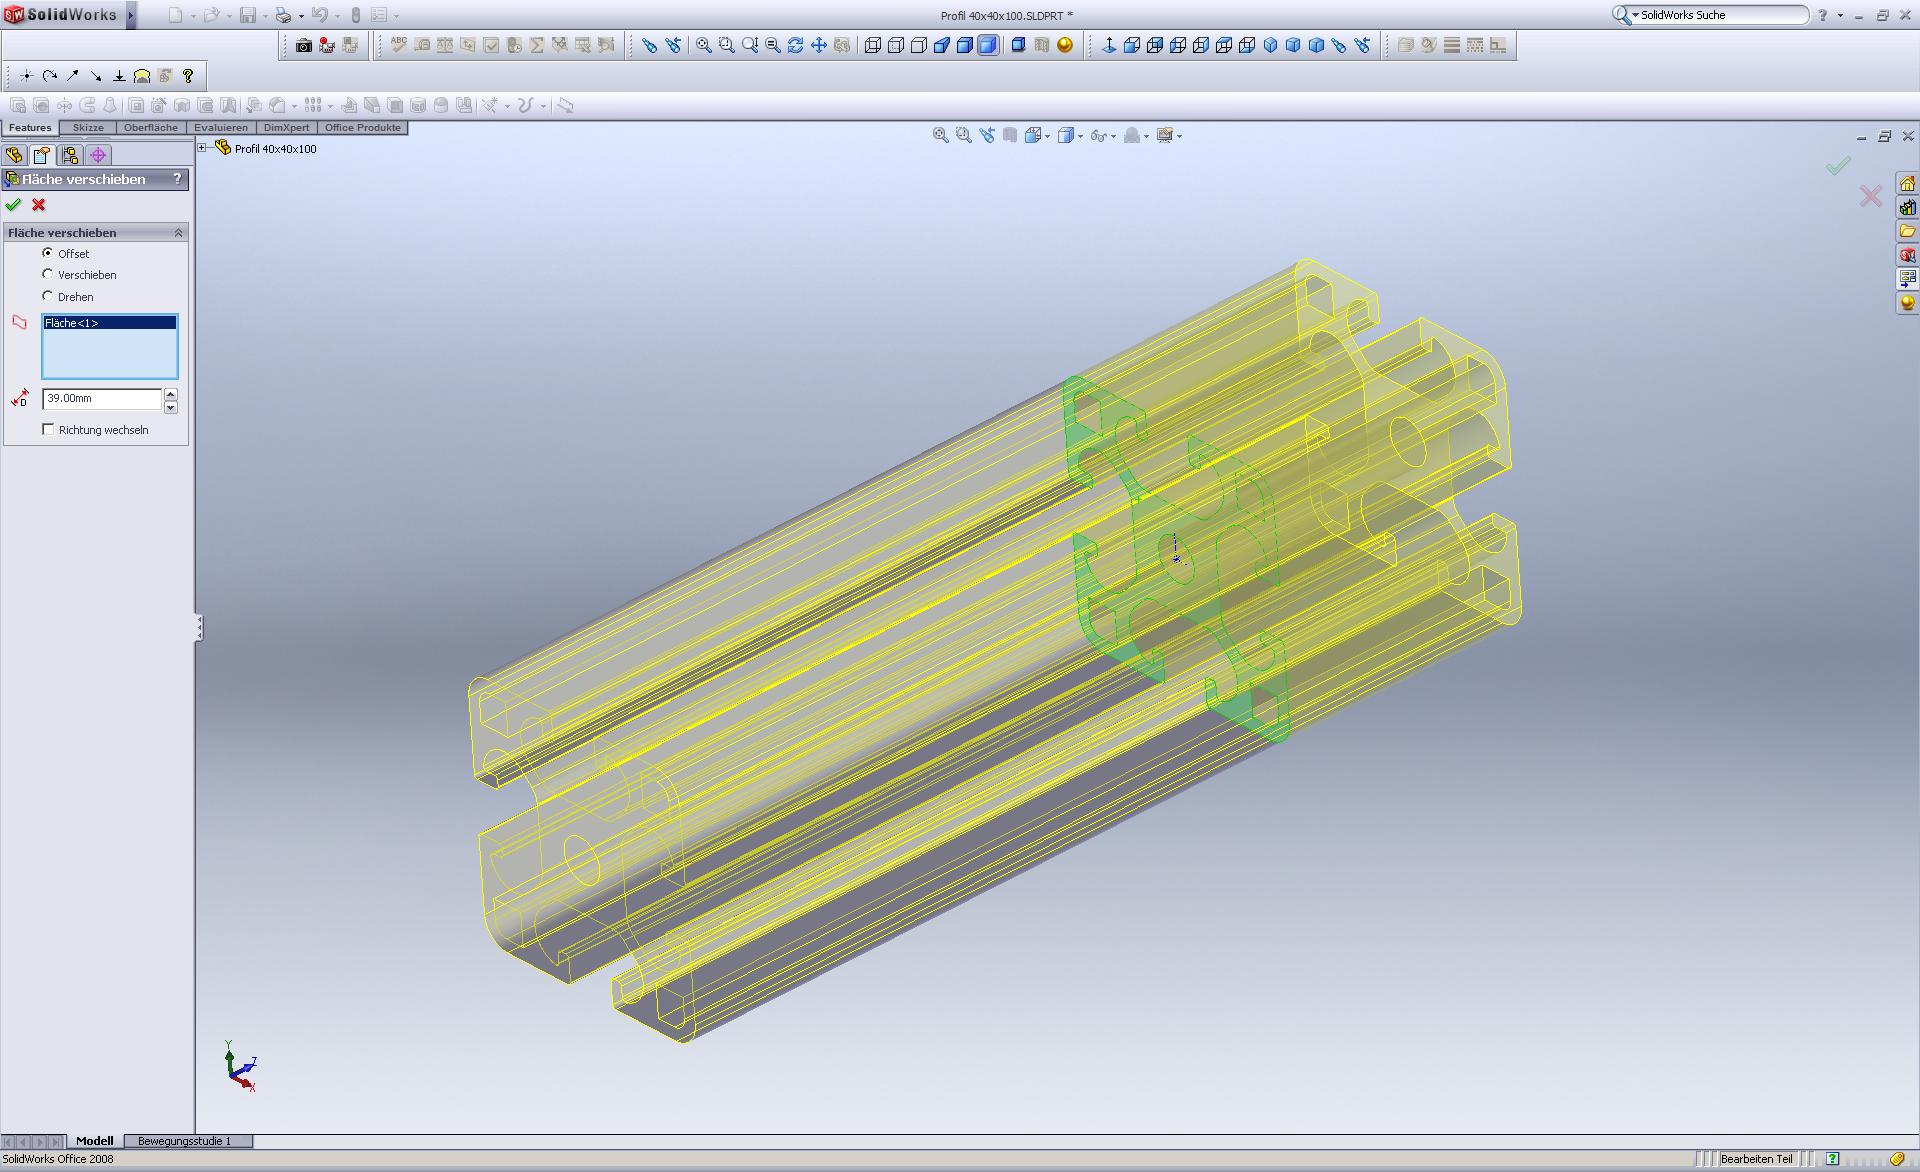Viewport: 1920px width, 1172px height.
Task: Open the Save dropdown arrow
Action: tap(264, 16)
